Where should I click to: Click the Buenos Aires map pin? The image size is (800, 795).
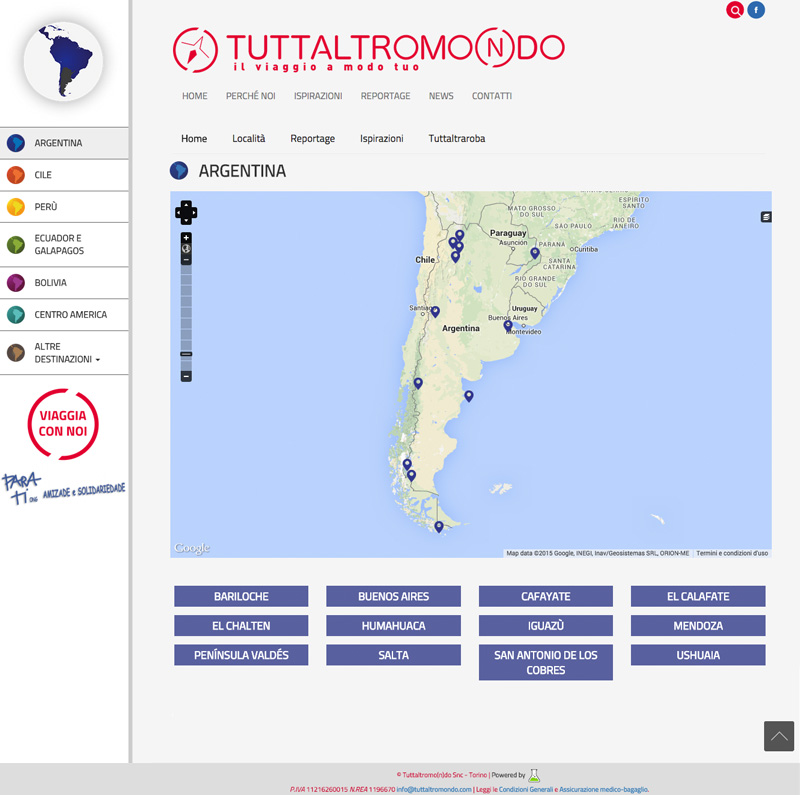(x=508, y=326)
